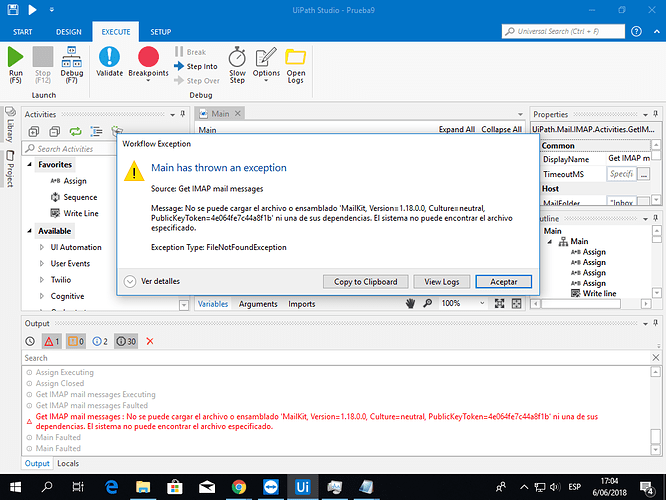The image size is (666, 500).
Task: Open the START ribbon tab
Action: [23, 32]
